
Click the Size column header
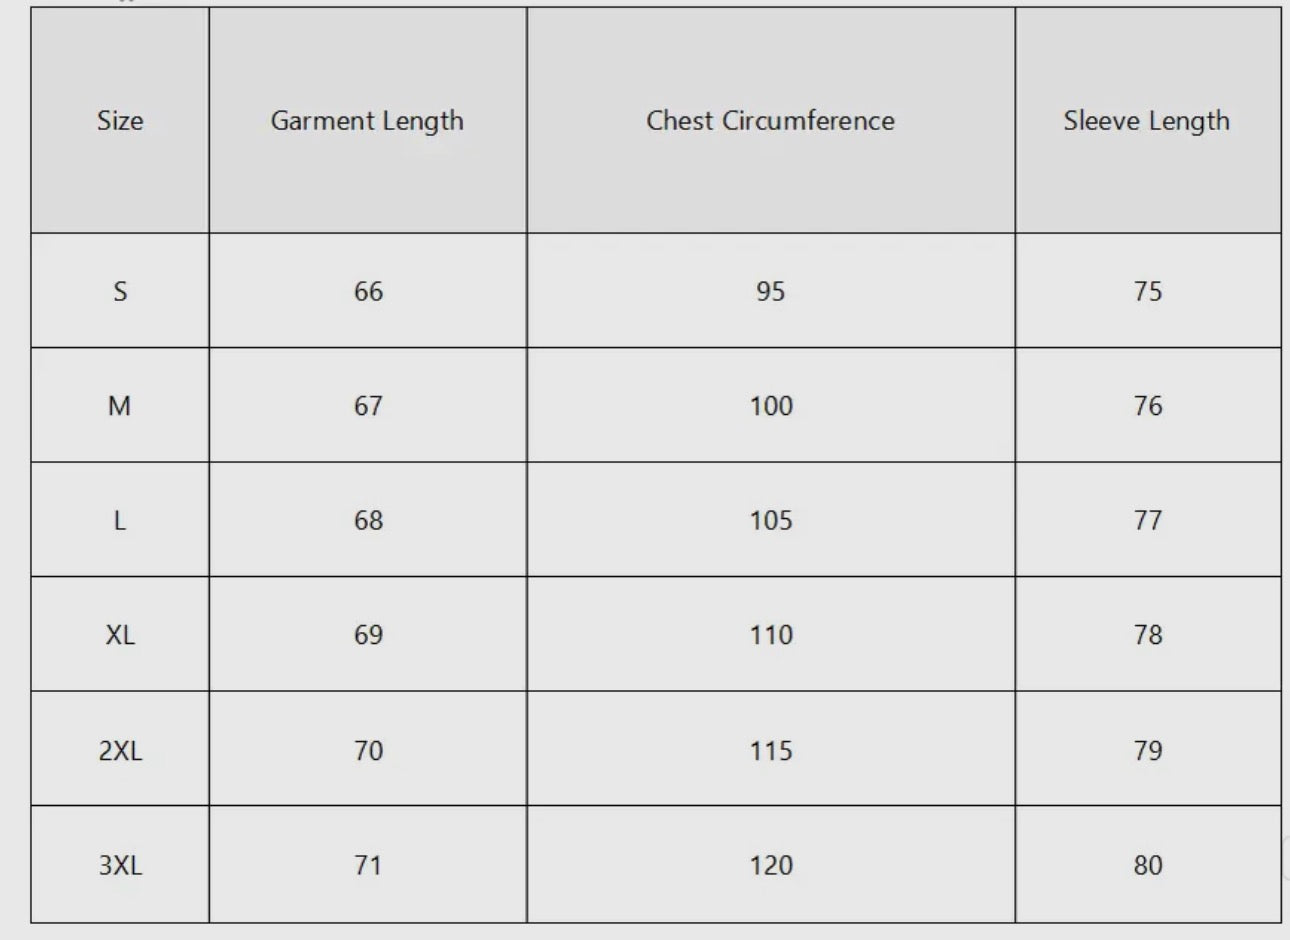120,121
